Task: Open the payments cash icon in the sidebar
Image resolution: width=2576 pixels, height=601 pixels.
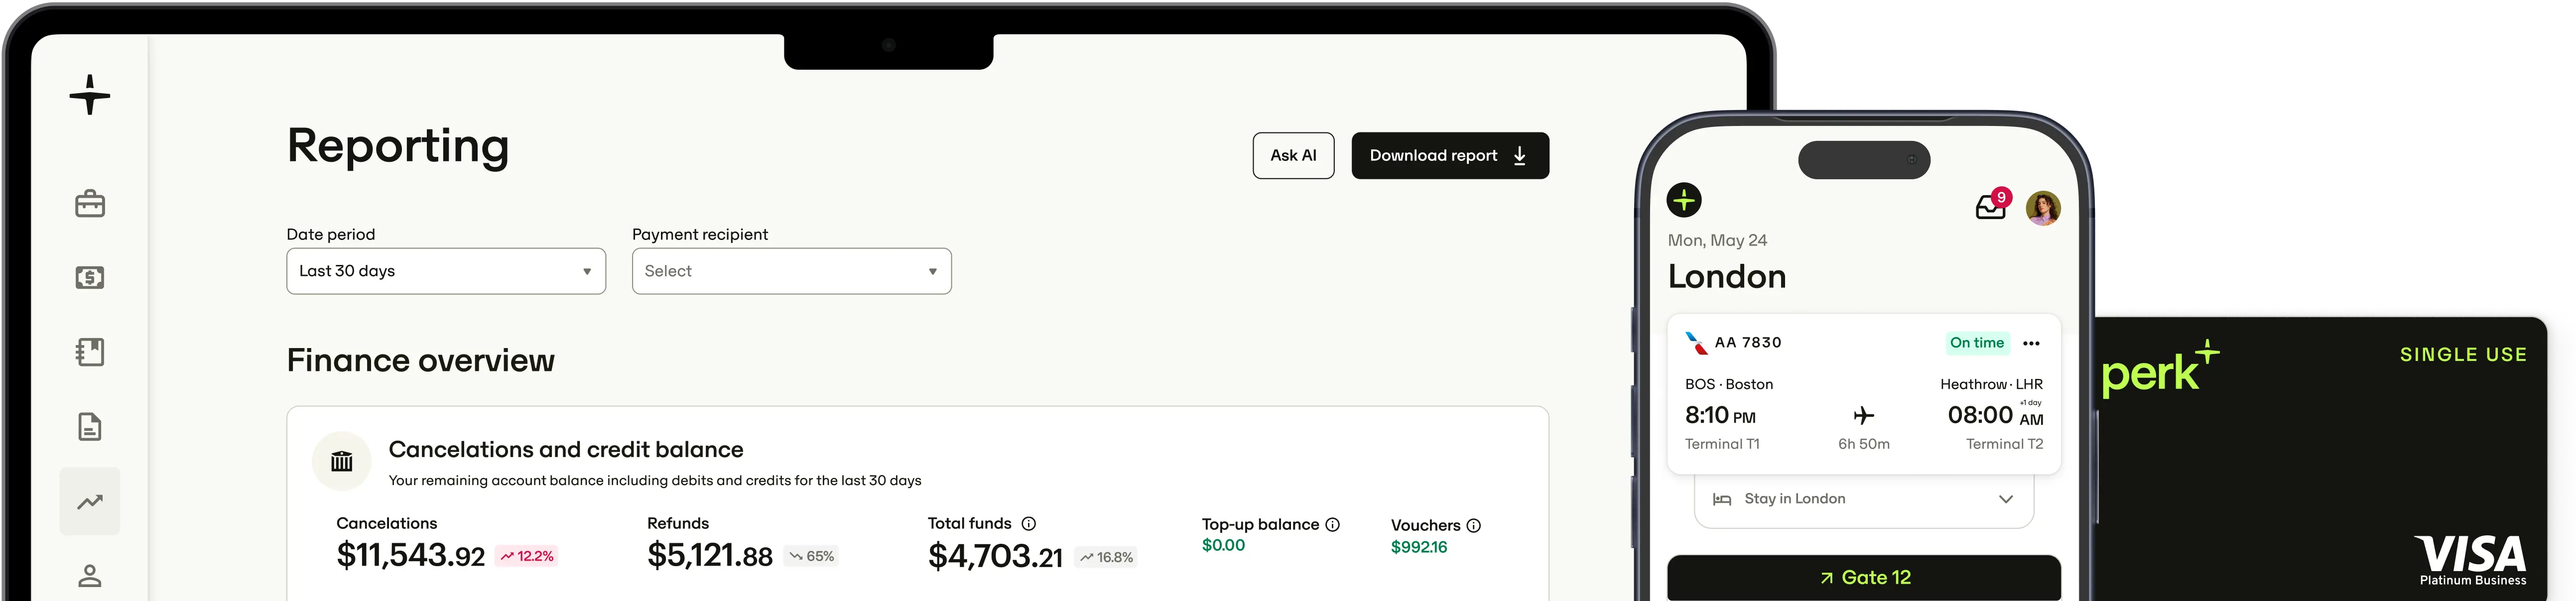Action: tap(89, 278)
